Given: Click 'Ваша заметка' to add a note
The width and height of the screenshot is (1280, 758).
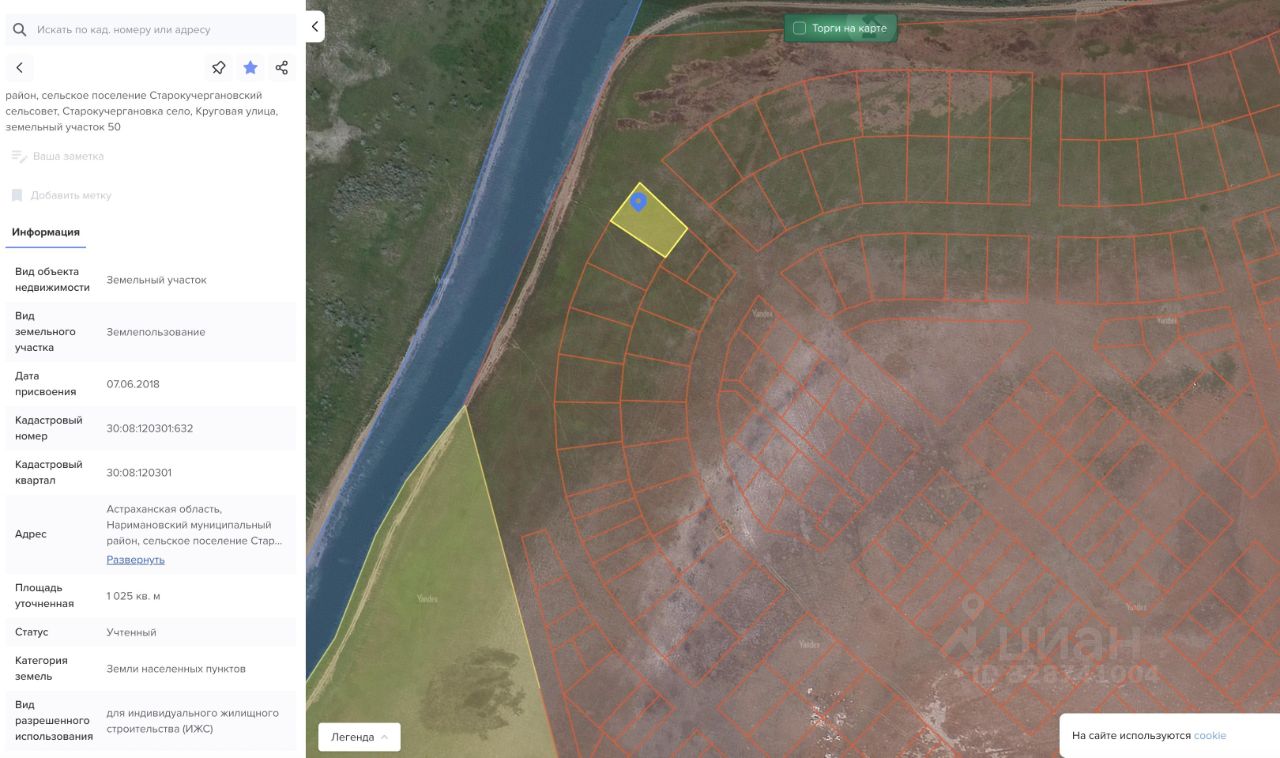Looking at the screenshot, I should point(68,156).
